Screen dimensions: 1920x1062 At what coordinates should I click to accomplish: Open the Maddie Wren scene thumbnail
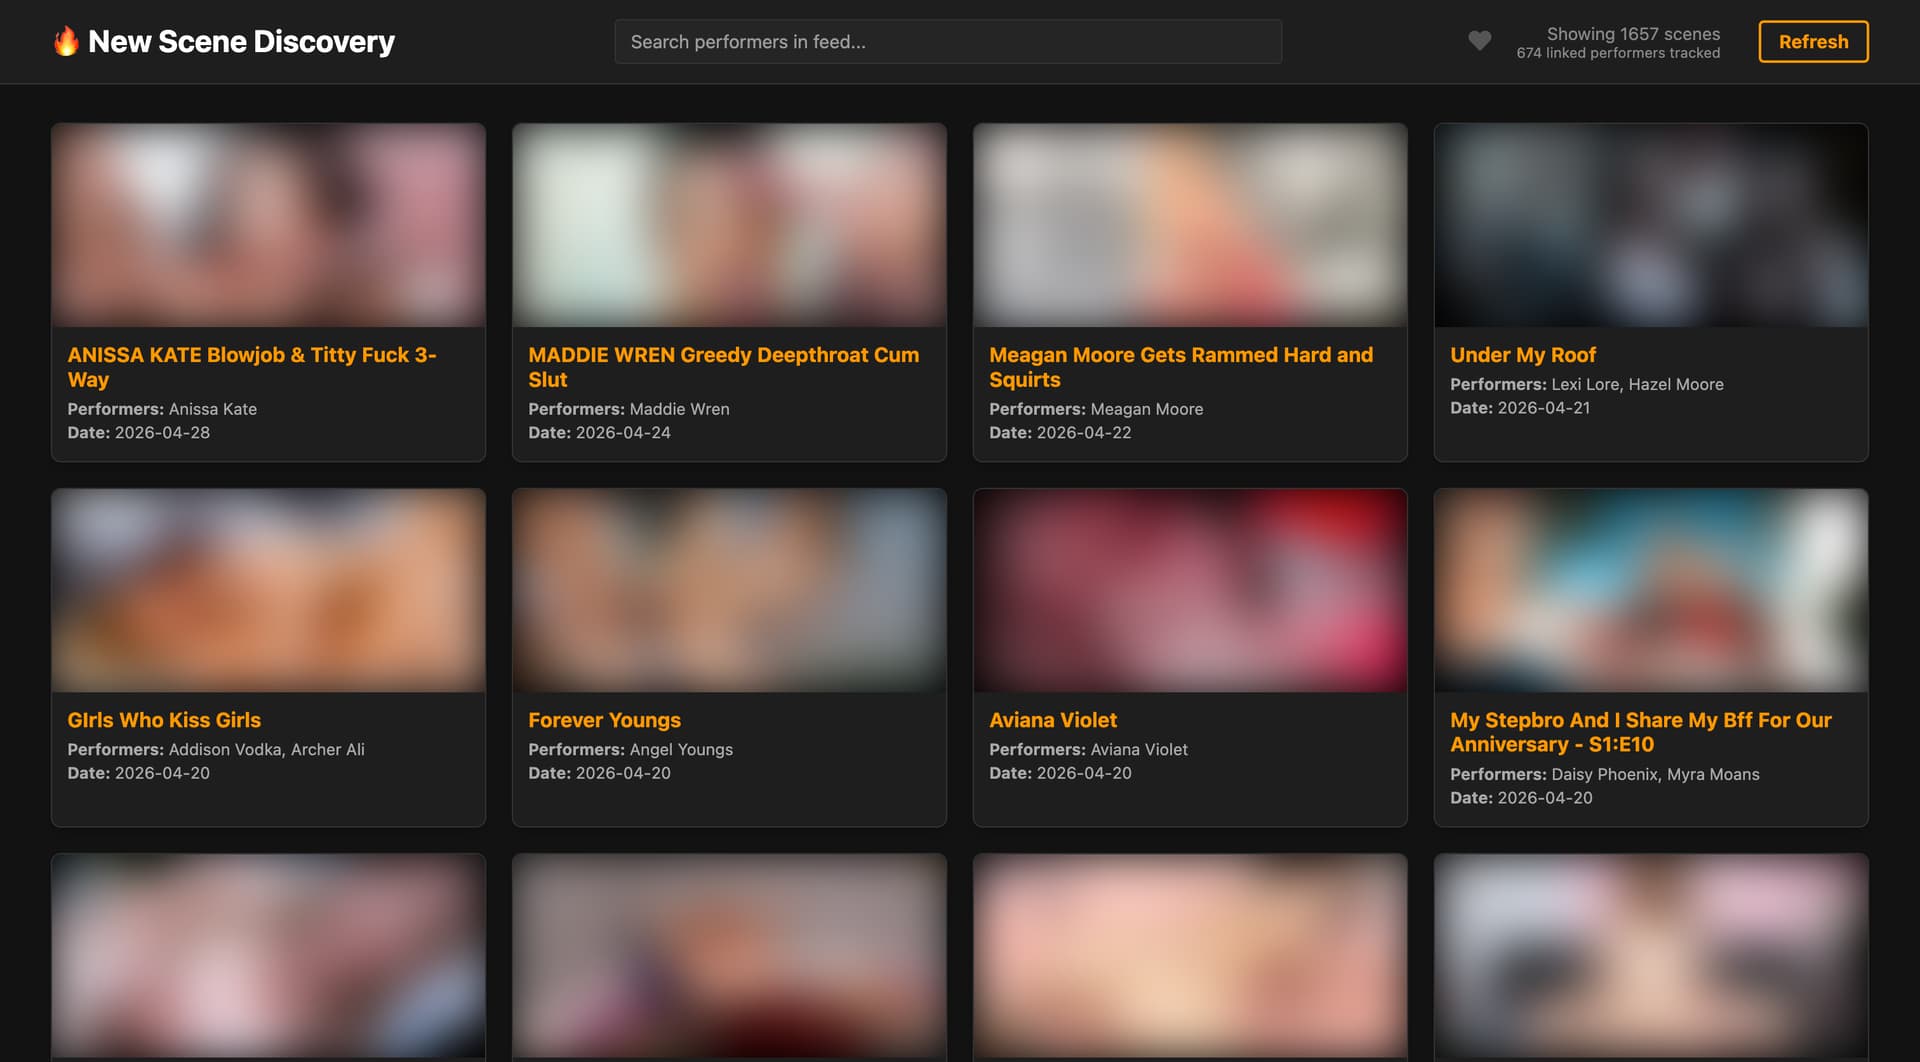(x=729, y=225)
